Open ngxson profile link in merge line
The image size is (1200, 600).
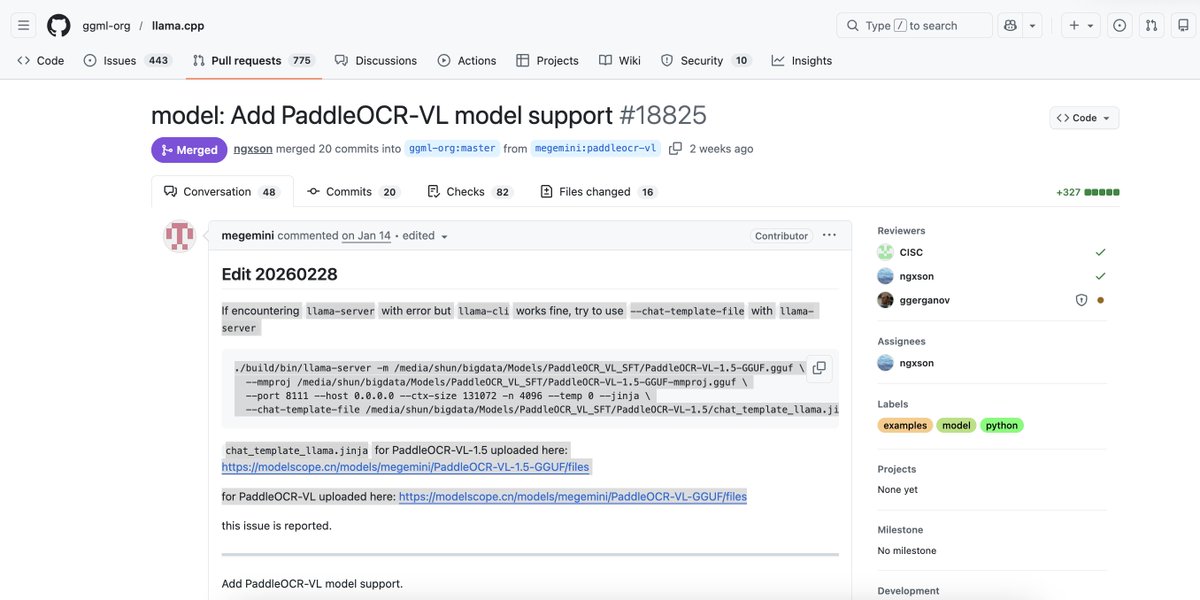coord(253,149)
